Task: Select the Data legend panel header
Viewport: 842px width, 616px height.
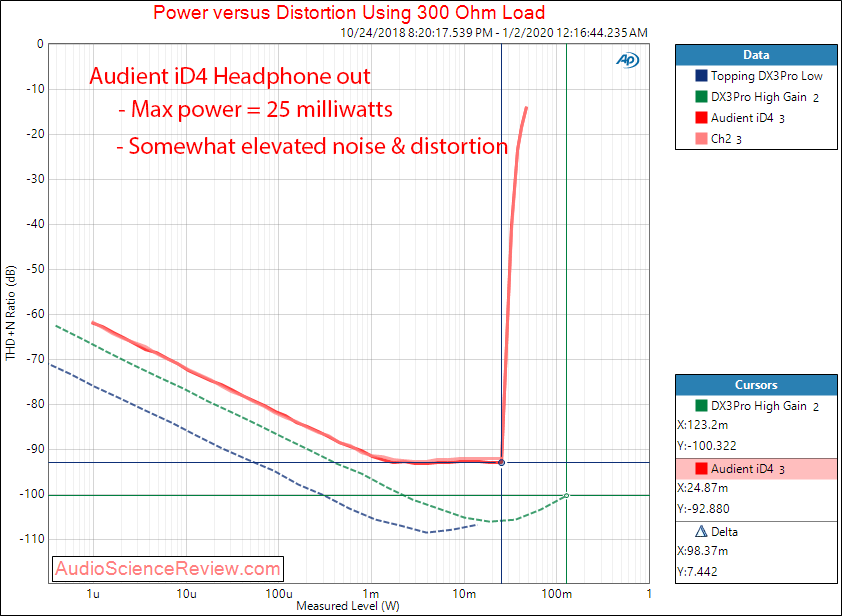Action: coord(756,55)
